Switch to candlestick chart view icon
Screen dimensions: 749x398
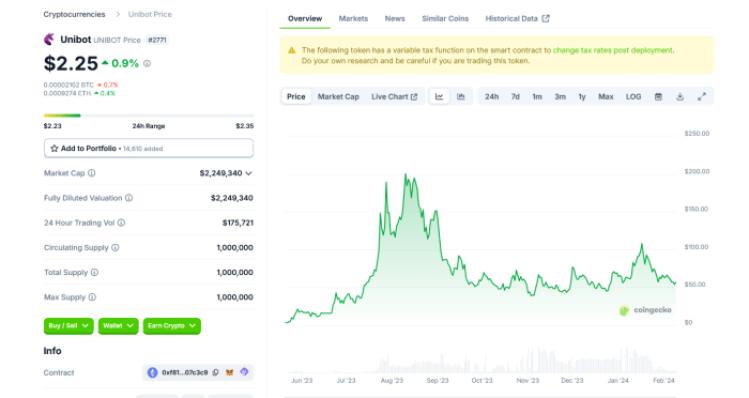point(461,97)
